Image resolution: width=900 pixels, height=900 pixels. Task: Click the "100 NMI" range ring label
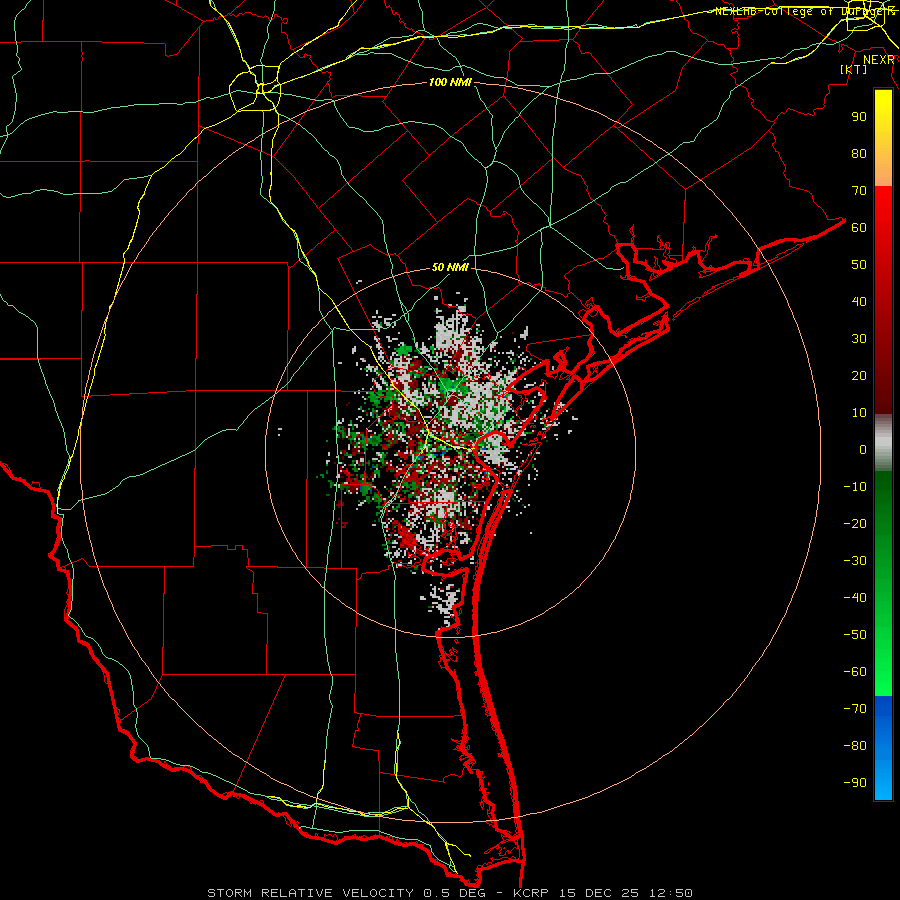[450, 82]
